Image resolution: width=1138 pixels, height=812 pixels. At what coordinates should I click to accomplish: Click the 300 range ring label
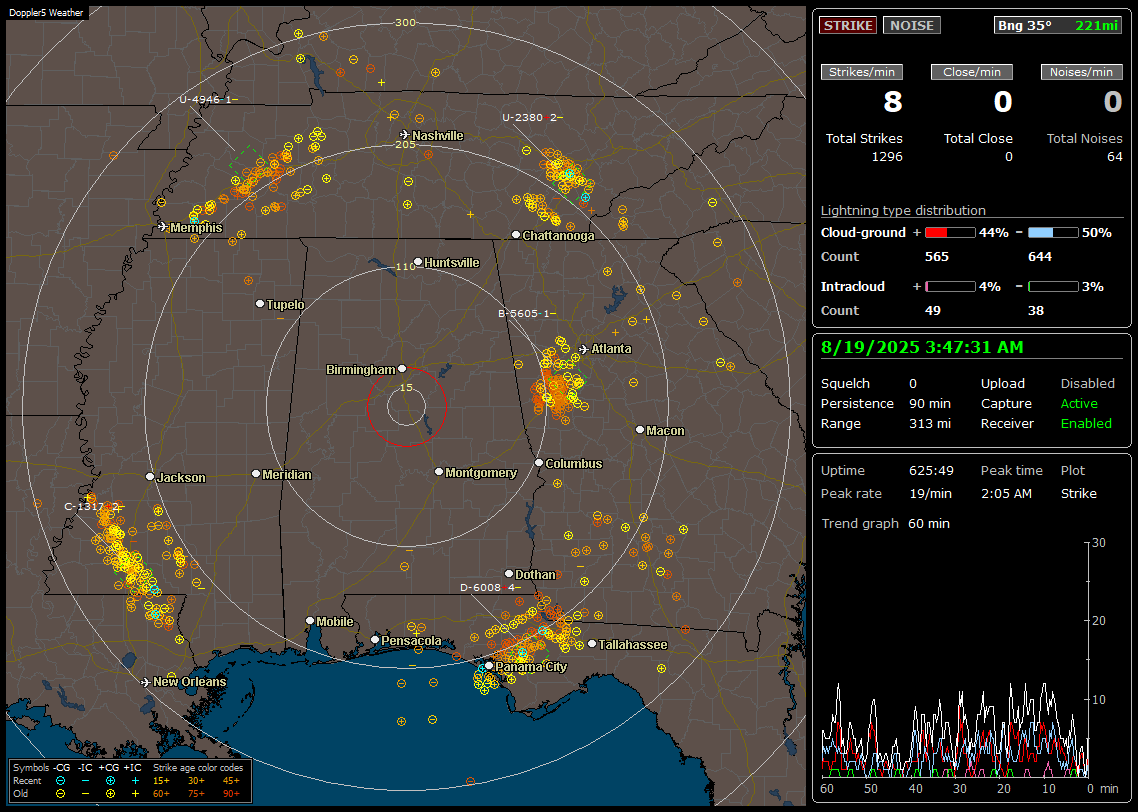point(405,22)
